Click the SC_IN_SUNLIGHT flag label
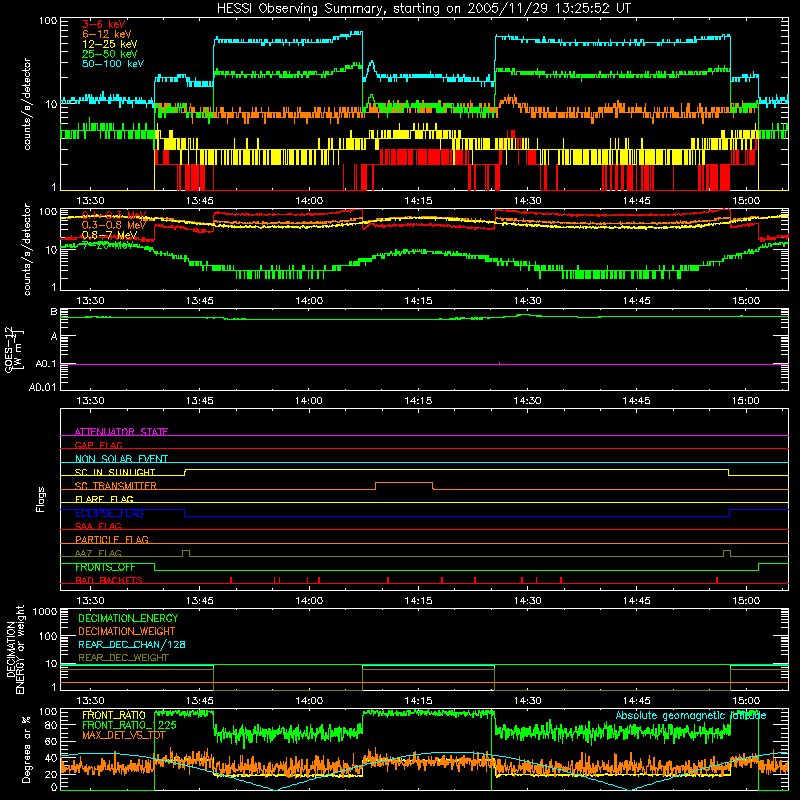 pos(115,472)
